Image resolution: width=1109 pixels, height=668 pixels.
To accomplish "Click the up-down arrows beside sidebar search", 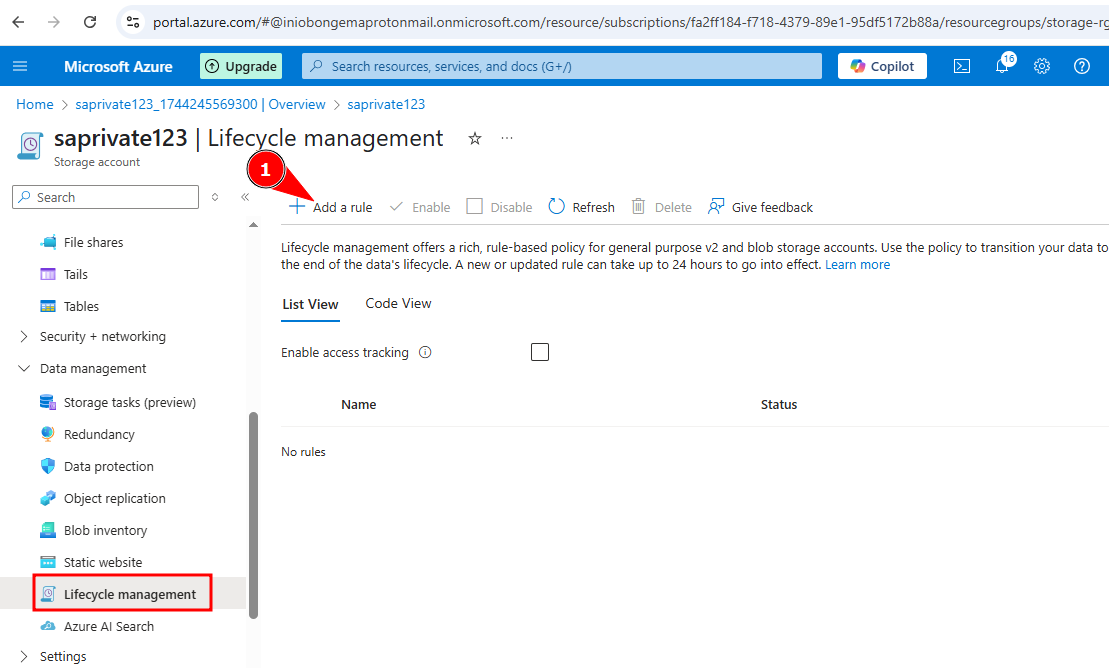I will pos(215,197).
